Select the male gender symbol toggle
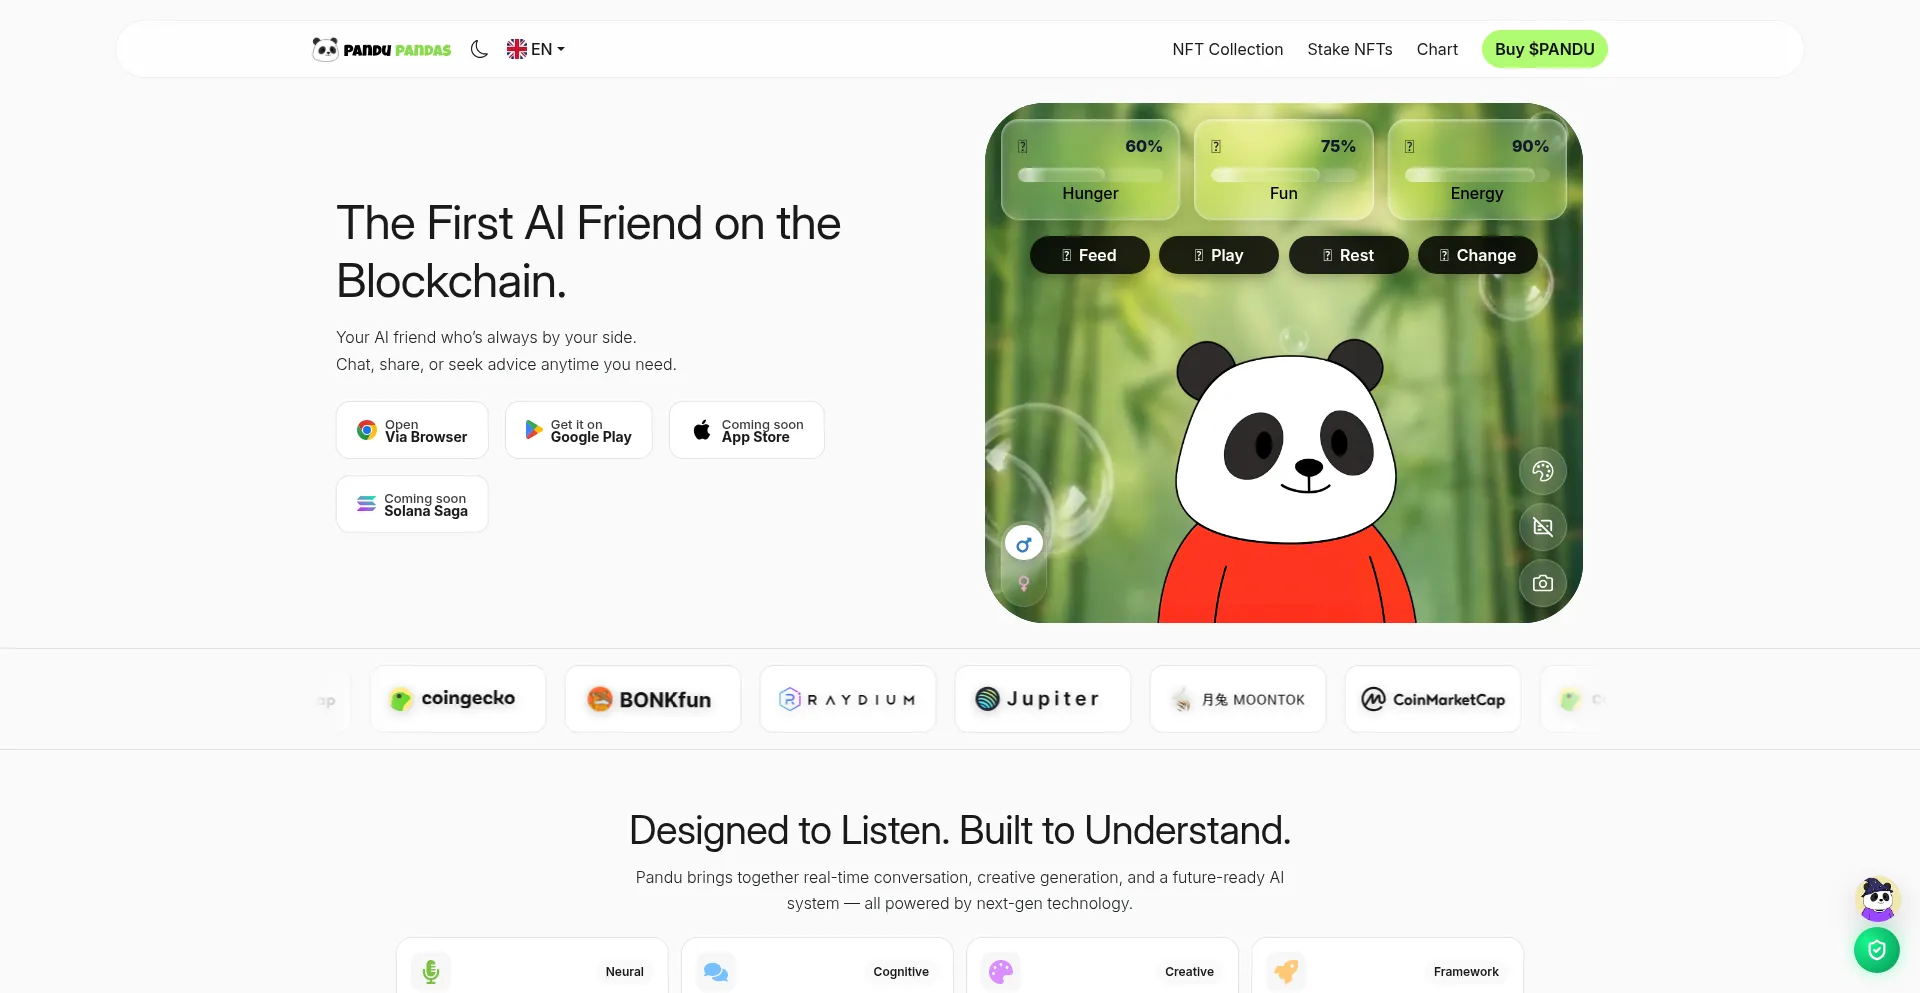 (x=1023, y=544)
